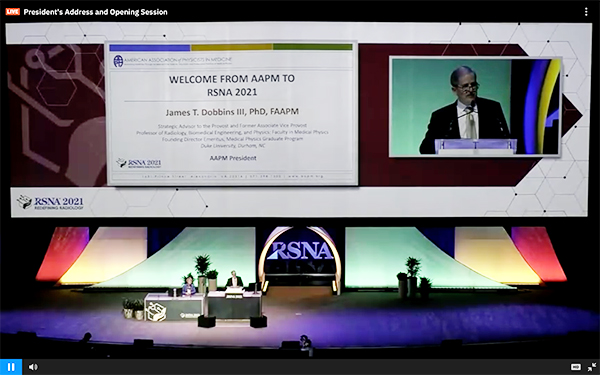Click the presentation slide in the video
Image resolution: width=600 pixels, height=375 pixels.
tap(232, 114)
